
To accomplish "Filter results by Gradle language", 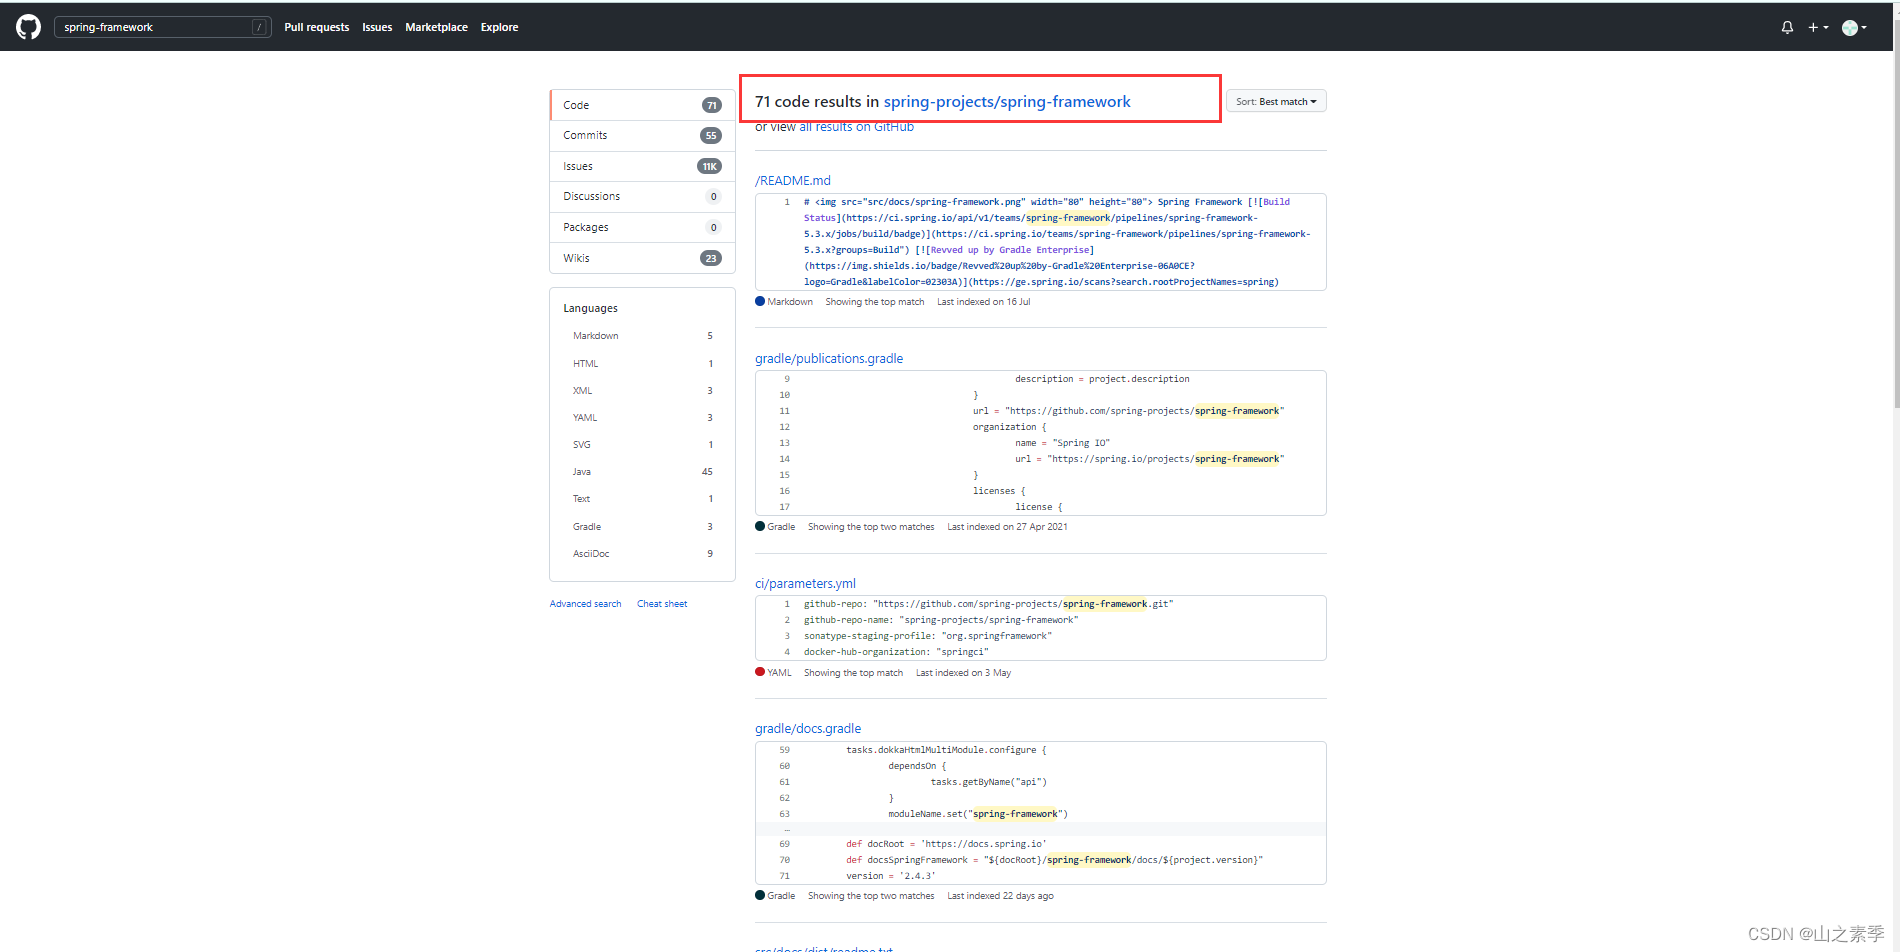I will (642, 527).
